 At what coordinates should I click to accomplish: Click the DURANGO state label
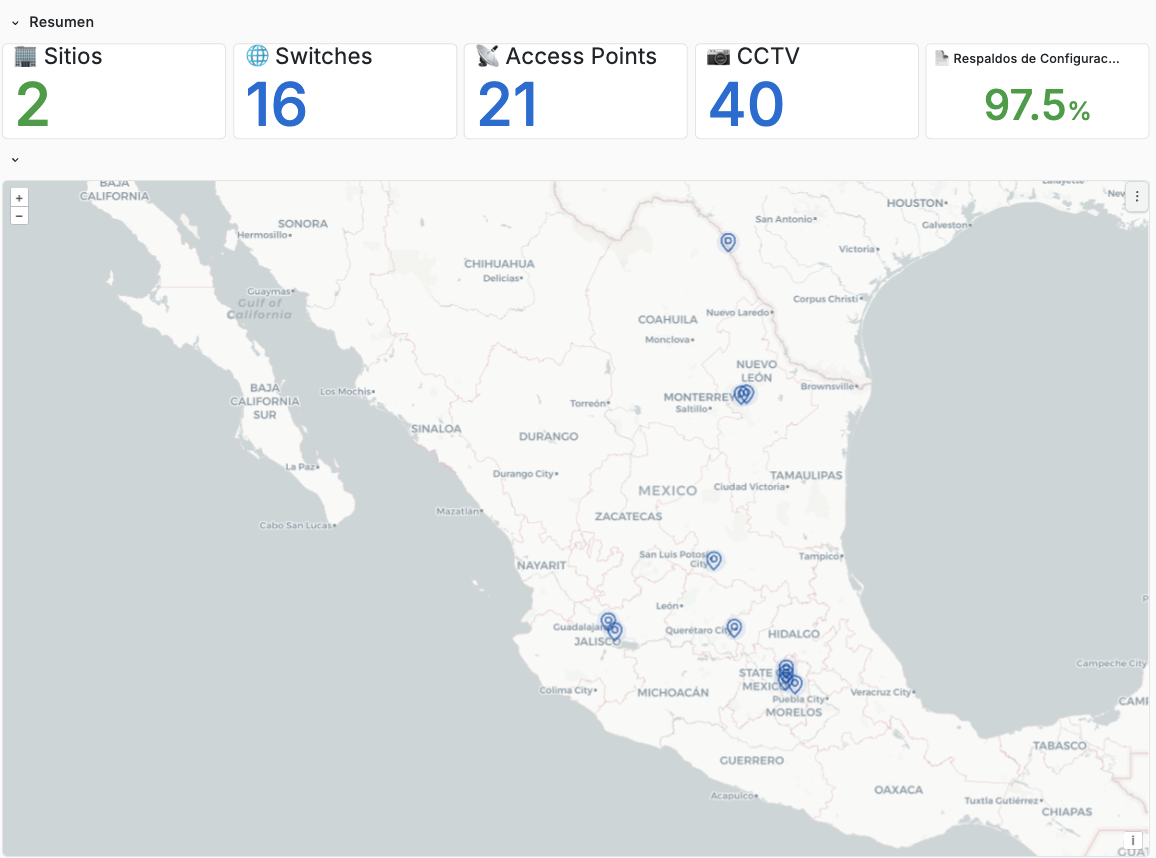pyautogui.click(x=549, y=436)
